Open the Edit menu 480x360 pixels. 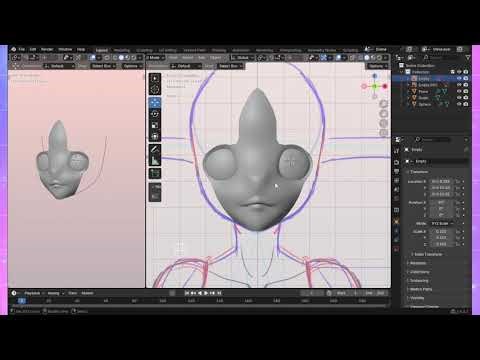coord(33,49)
